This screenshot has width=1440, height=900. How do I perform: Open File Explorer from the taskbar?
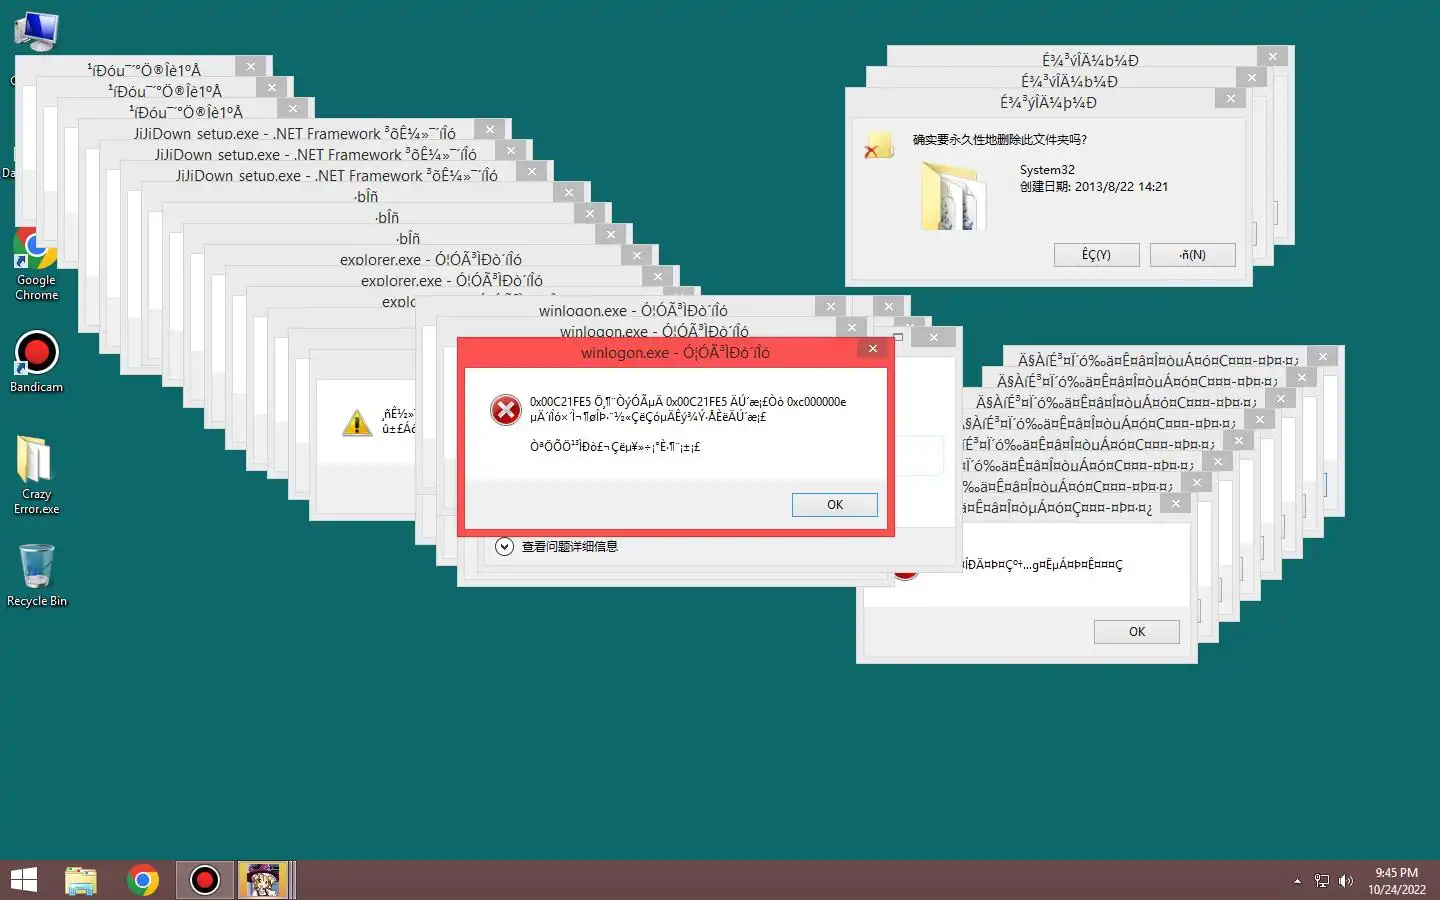(81, 880)
